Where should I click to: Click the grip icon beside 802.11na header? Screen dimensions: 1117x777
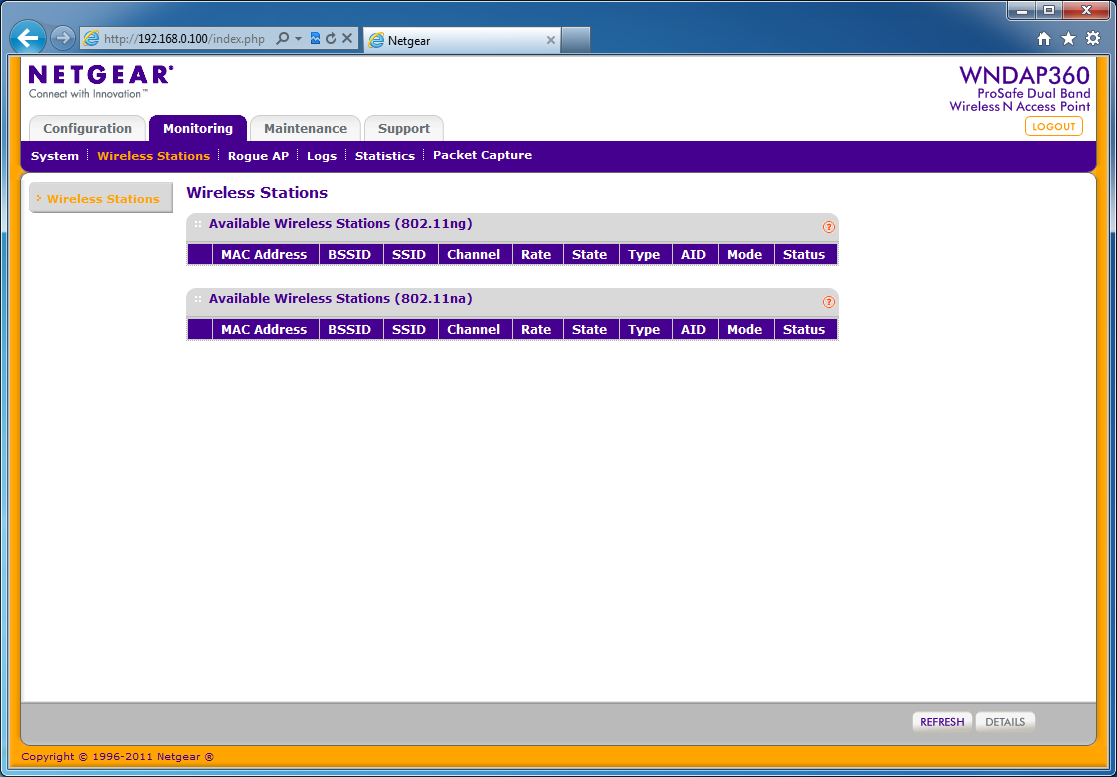coord(198,298)
